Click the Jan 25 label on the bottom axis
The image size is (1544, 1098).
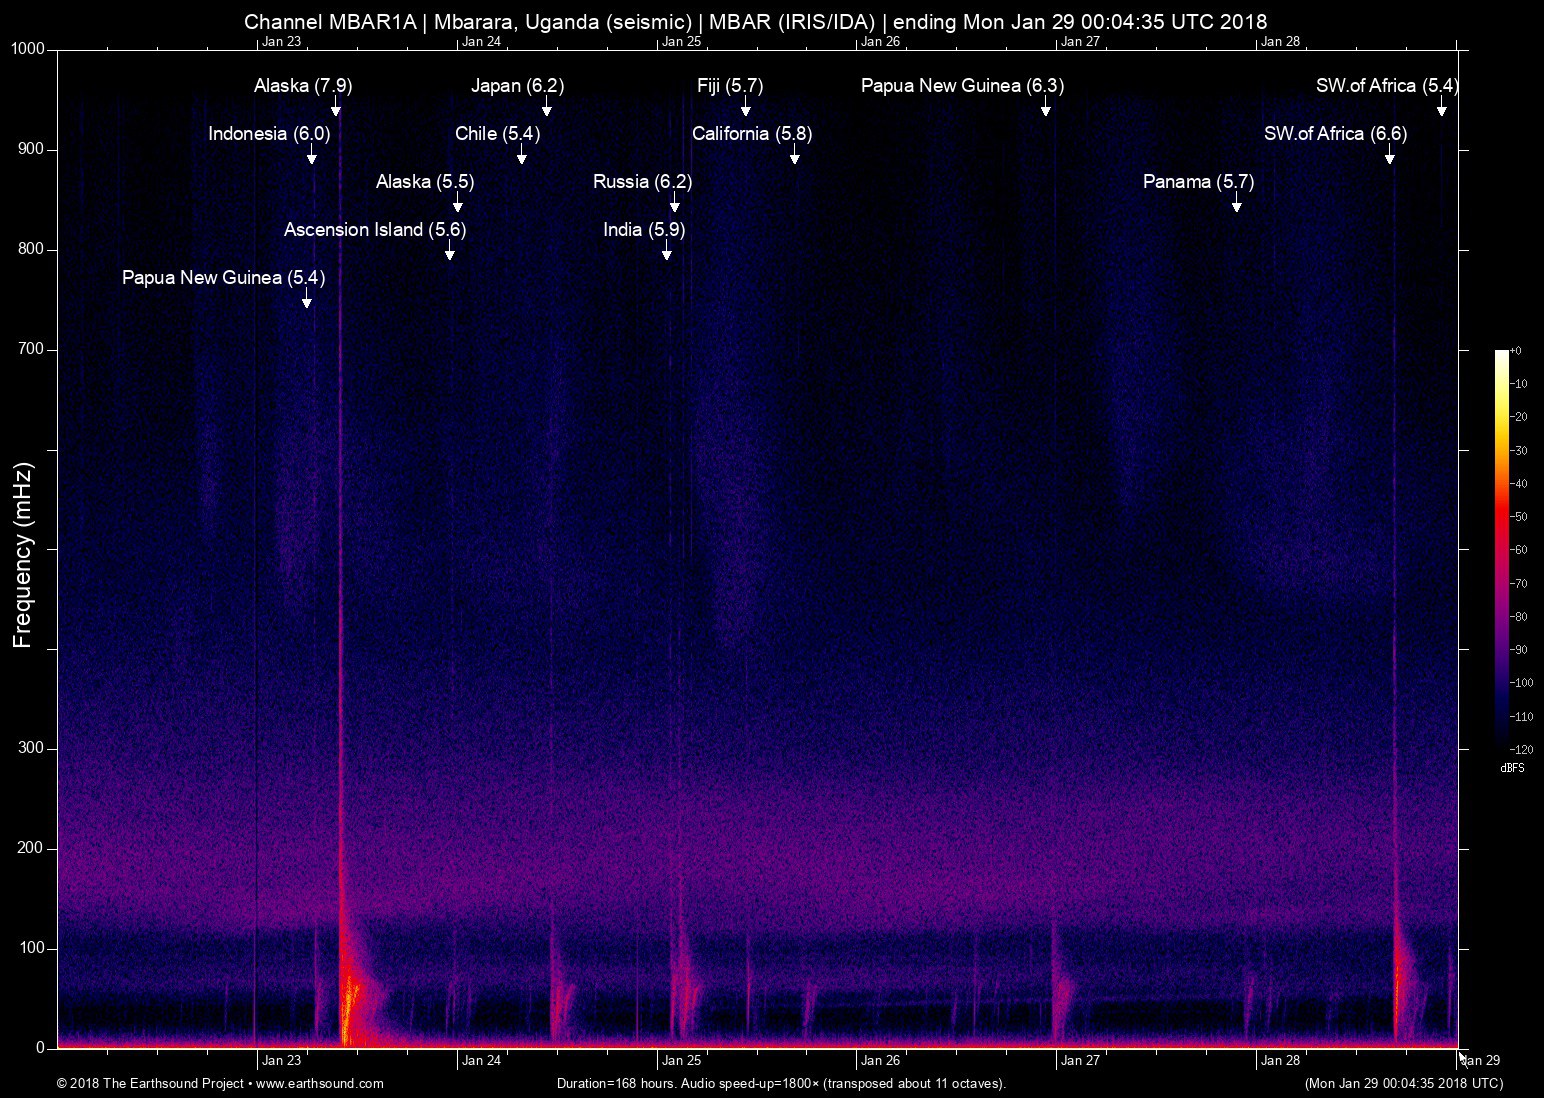(681, 1060)
